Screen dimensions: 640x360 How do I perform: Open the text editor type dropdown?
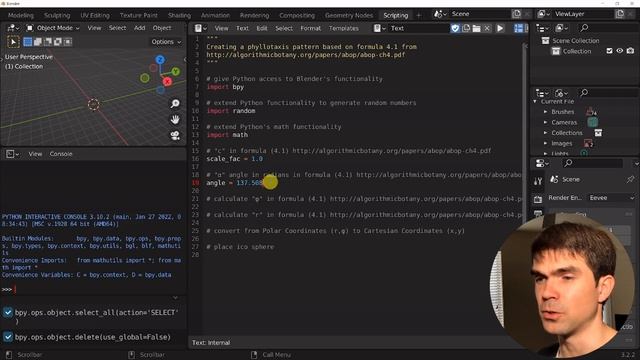click(200, 28)
